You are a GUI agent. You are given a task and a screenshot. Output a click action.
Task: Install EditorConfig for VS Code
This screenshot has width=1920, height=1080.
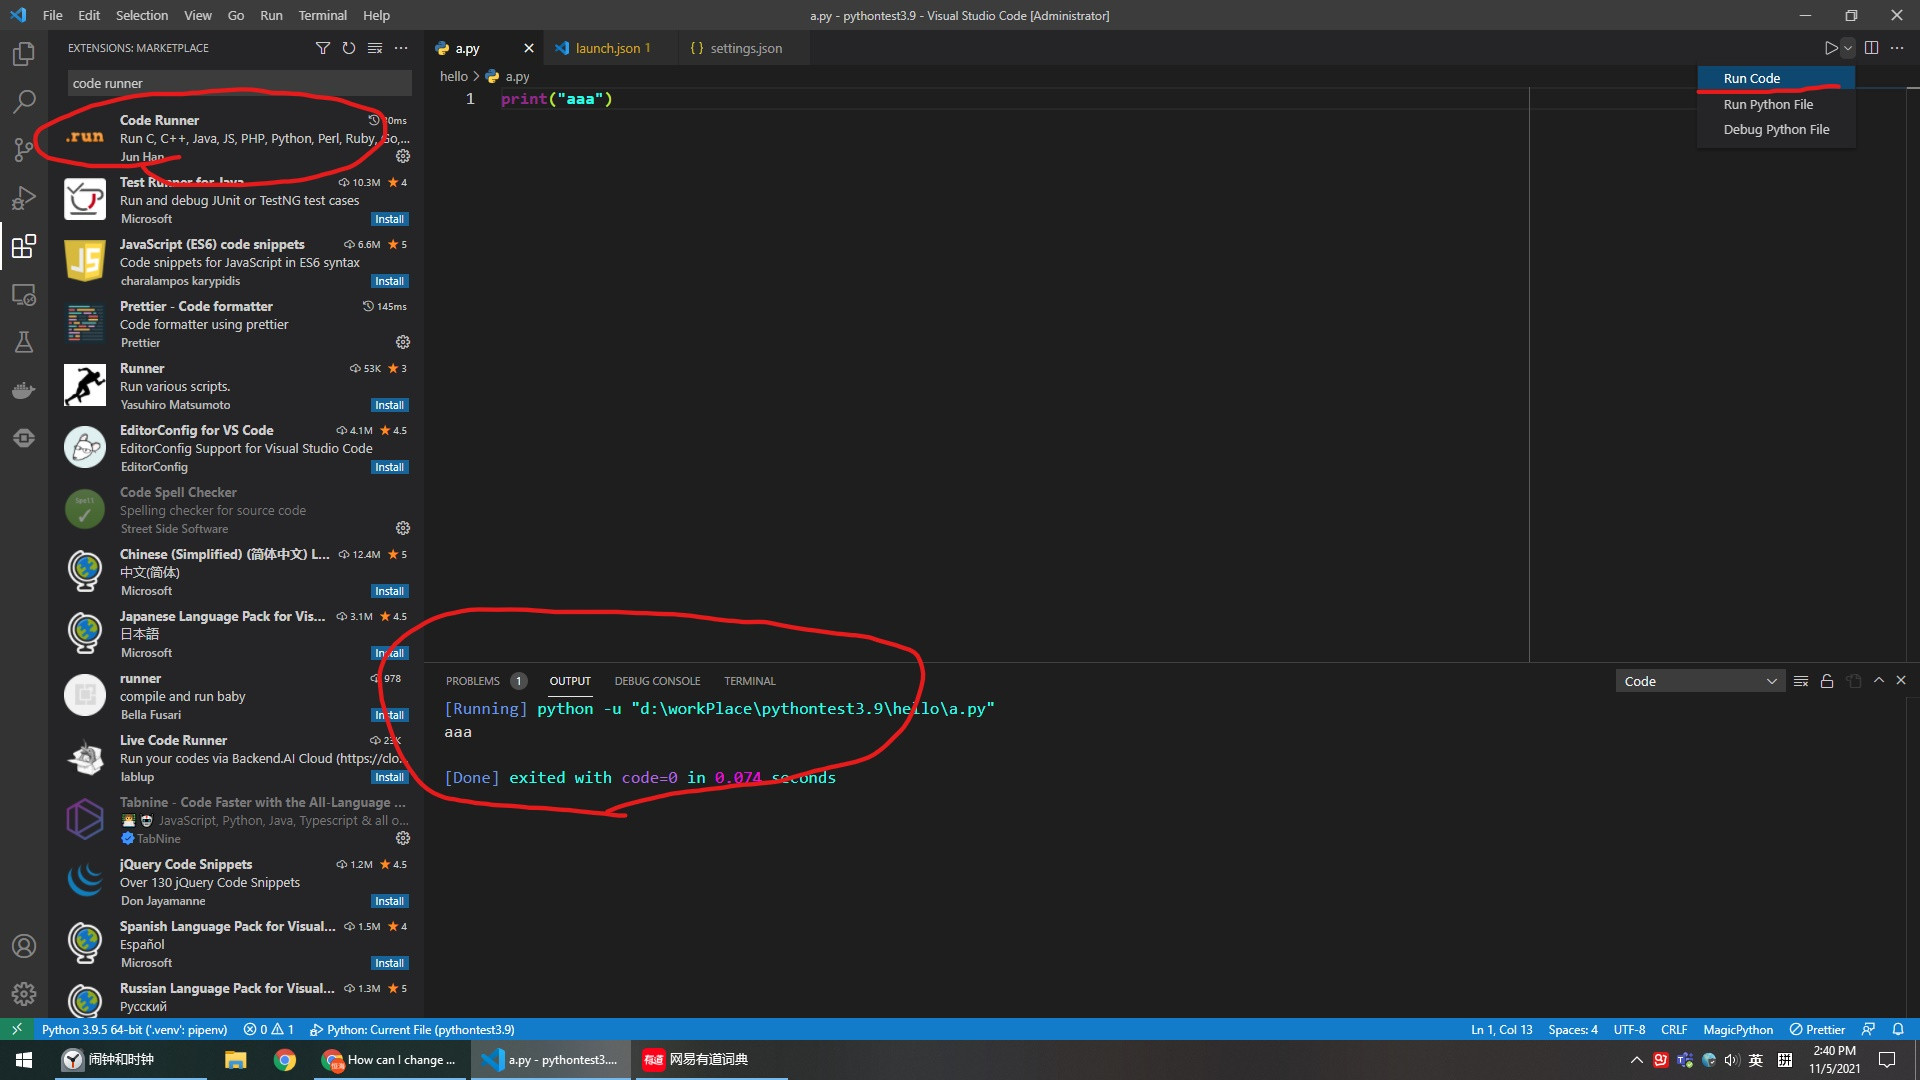click(389, 467)
